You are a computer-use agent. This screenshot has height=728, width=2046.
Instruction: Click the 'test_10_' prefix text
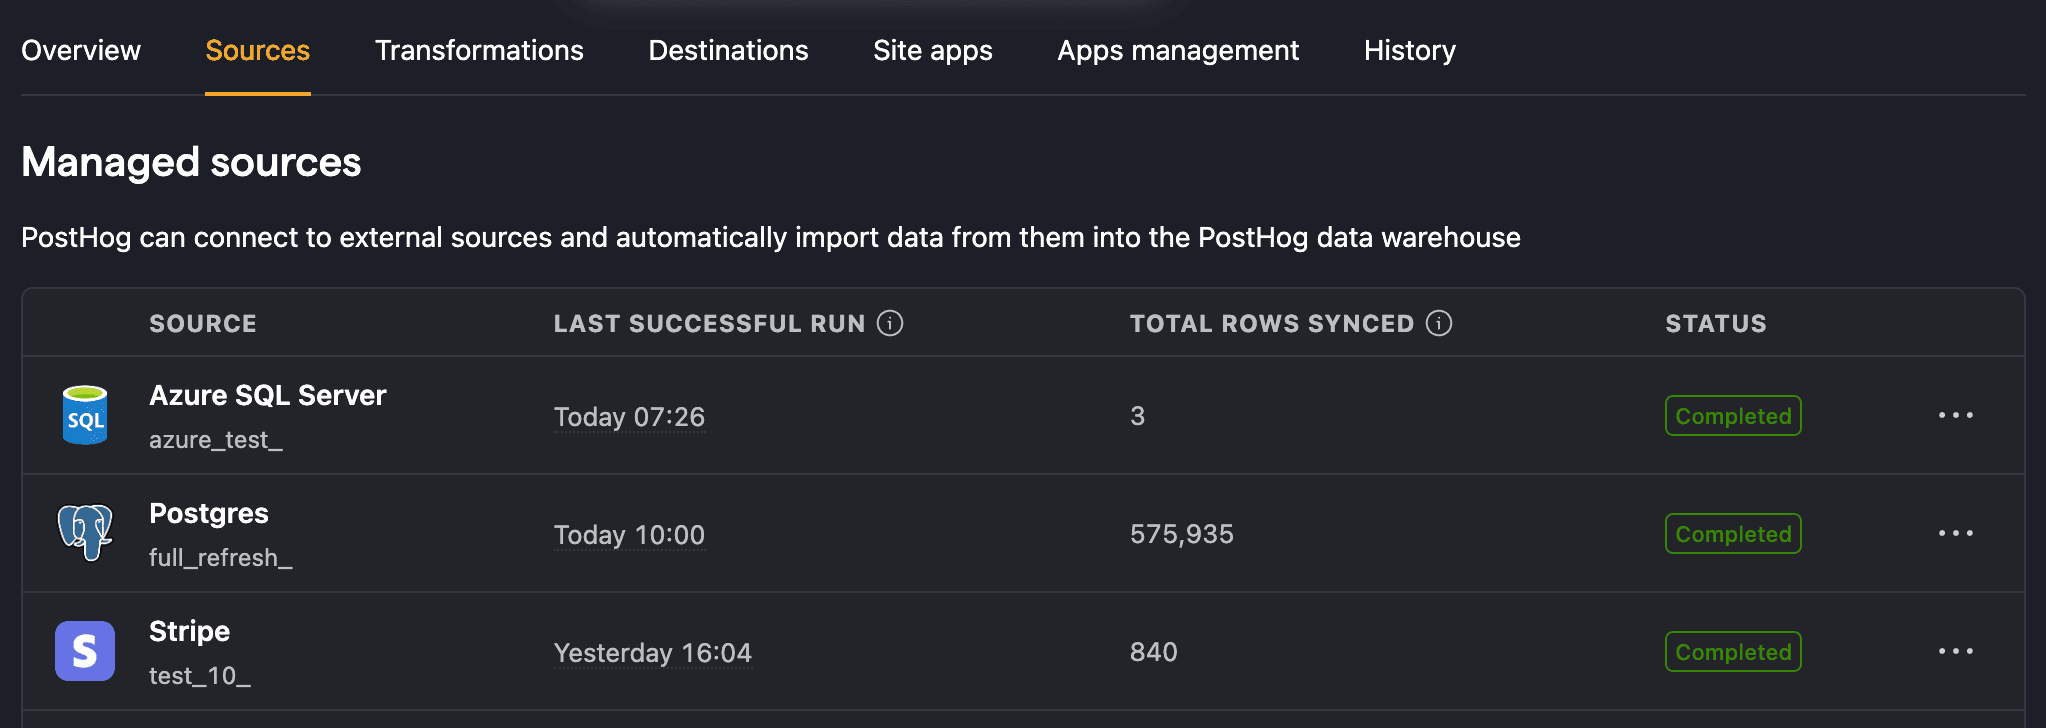pyautogui.click(x=200, y=676)
